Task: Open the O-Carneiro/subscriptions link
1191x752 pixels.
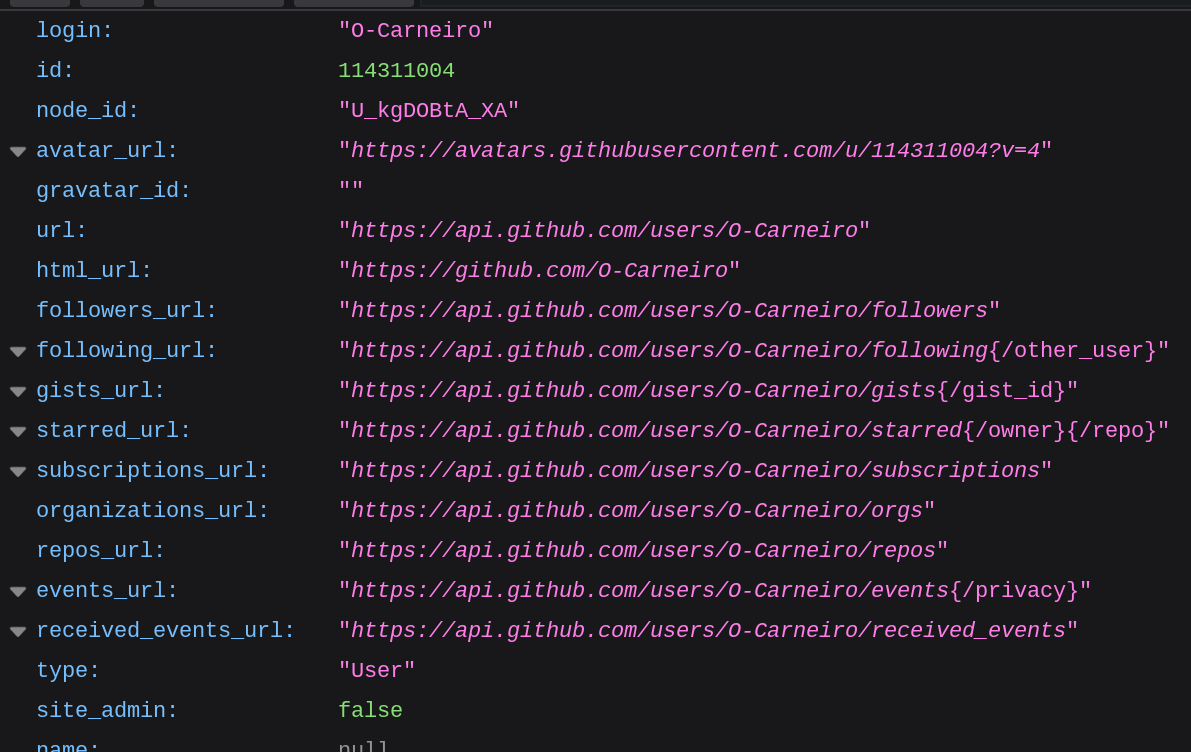Action: [695, 470]
